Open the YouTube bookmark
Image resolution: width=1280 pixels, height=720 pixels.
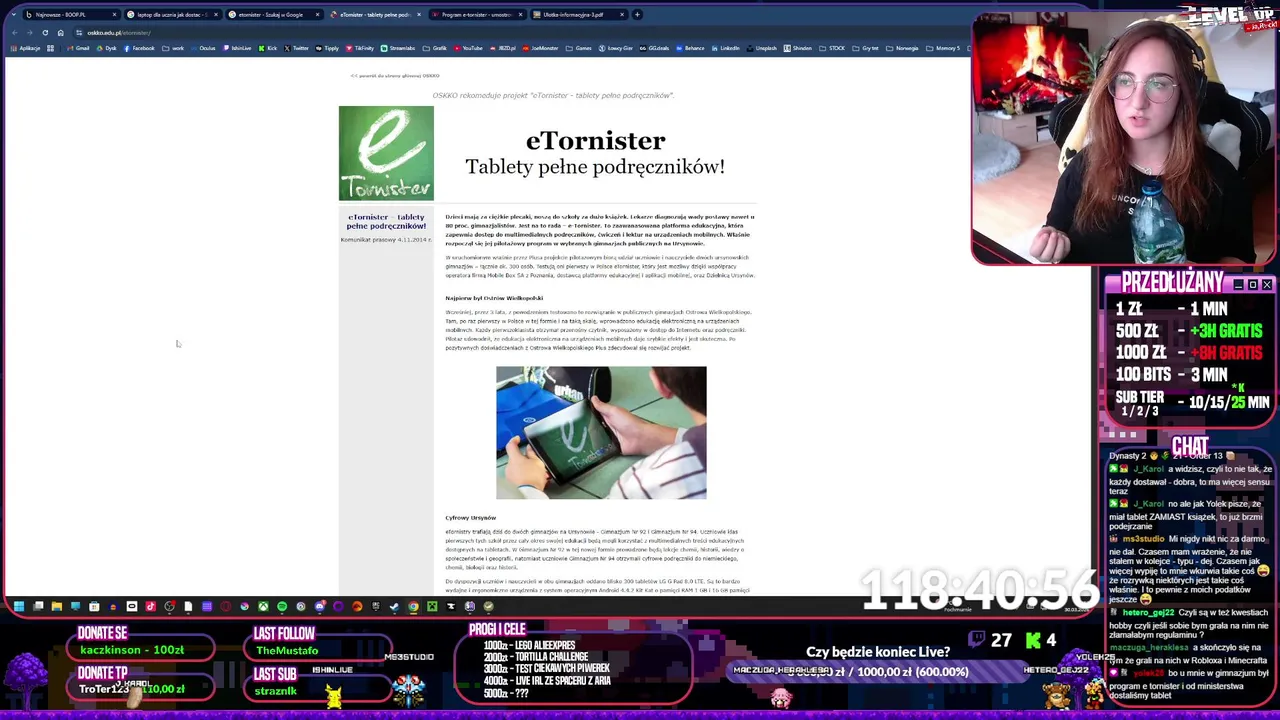[468, 48]
